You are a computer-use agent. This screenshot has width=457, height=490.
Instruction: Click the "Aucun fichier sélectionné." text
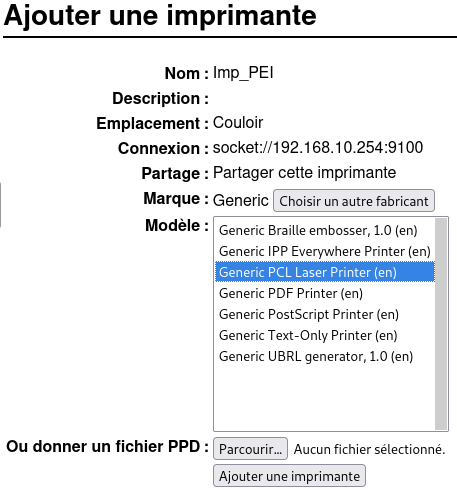(369, 449)
